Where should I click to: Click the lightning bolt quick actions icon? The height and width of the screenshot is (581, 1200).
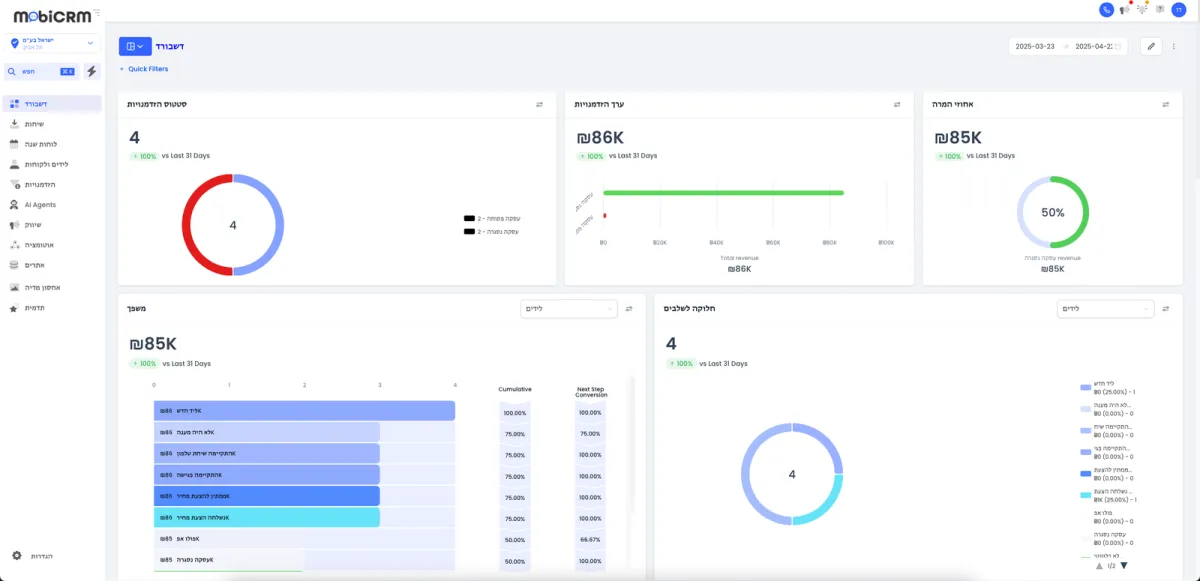pos(92,71)
